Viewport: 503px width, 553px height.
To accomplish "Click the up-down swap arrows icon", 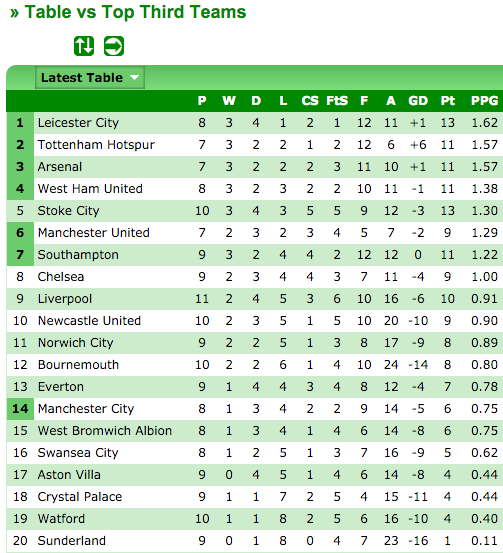I will (84, 46).
